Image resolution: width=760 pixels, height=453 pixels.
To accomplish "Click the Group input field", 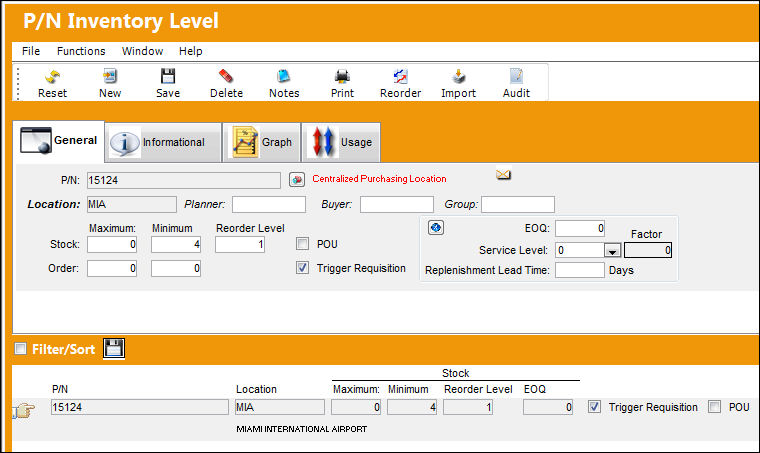I will point(518,204).
